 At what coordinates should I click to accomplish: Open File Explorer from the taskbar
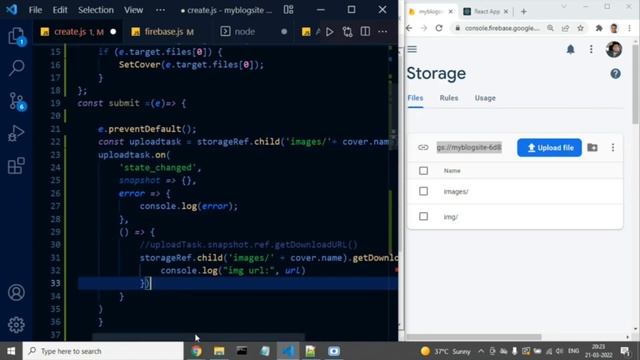pyautogui.click(x=219, y=351)
